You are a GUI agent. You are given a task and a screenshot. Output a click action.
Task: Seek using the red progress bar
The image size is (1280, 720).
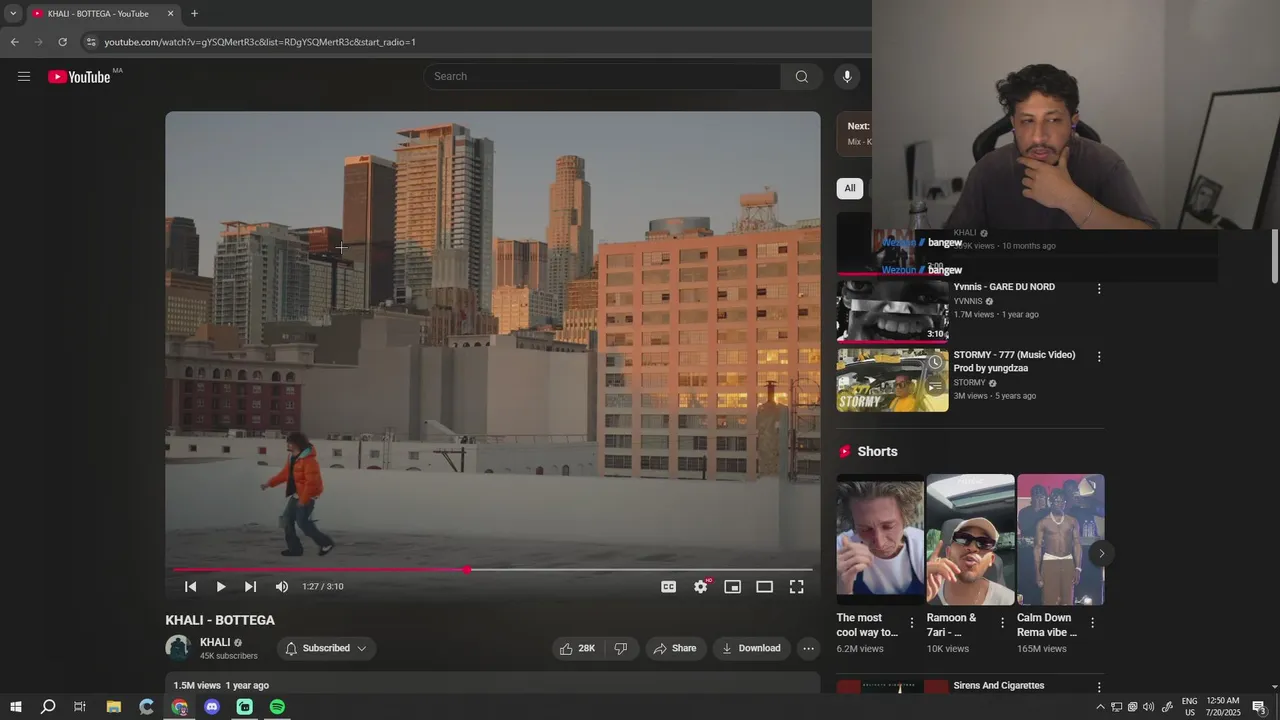click(x=493, y=570)
